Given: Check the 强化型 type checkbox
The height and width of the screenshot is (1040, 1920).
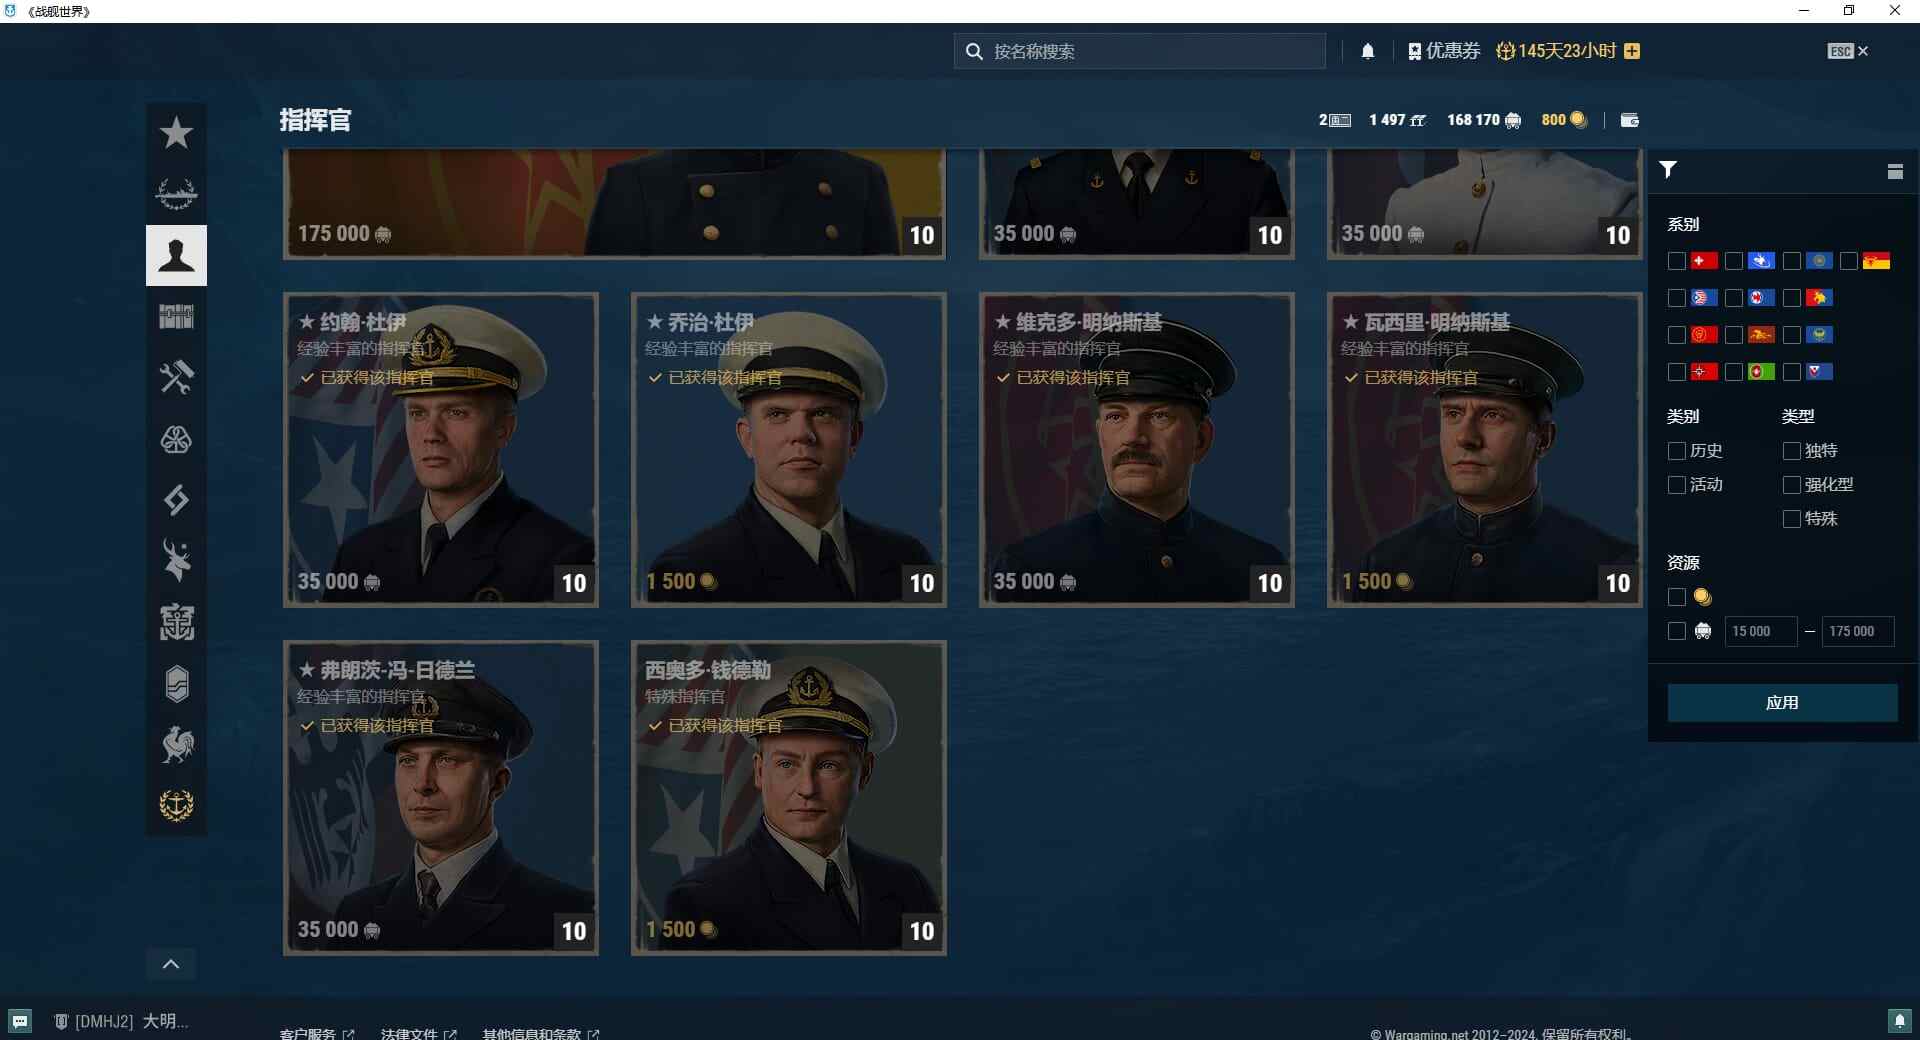Looking at the screenshot, I should [x=1792, y=485].
